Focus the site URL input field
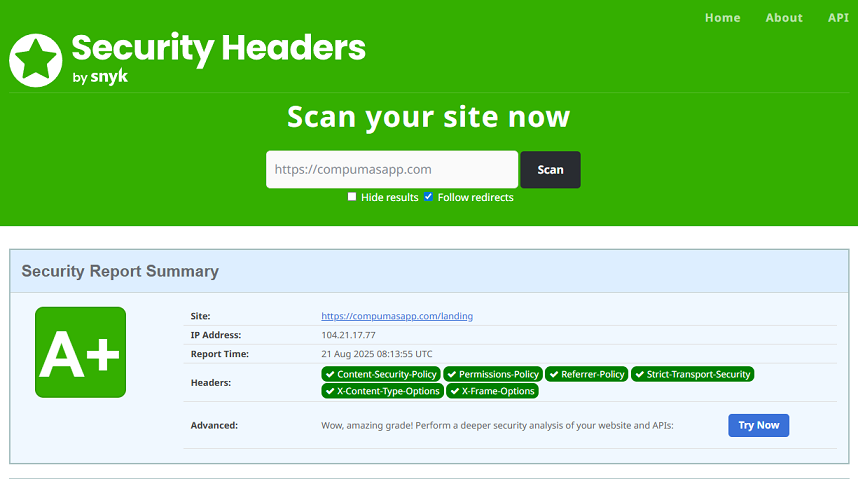 [x=391, y=170]
